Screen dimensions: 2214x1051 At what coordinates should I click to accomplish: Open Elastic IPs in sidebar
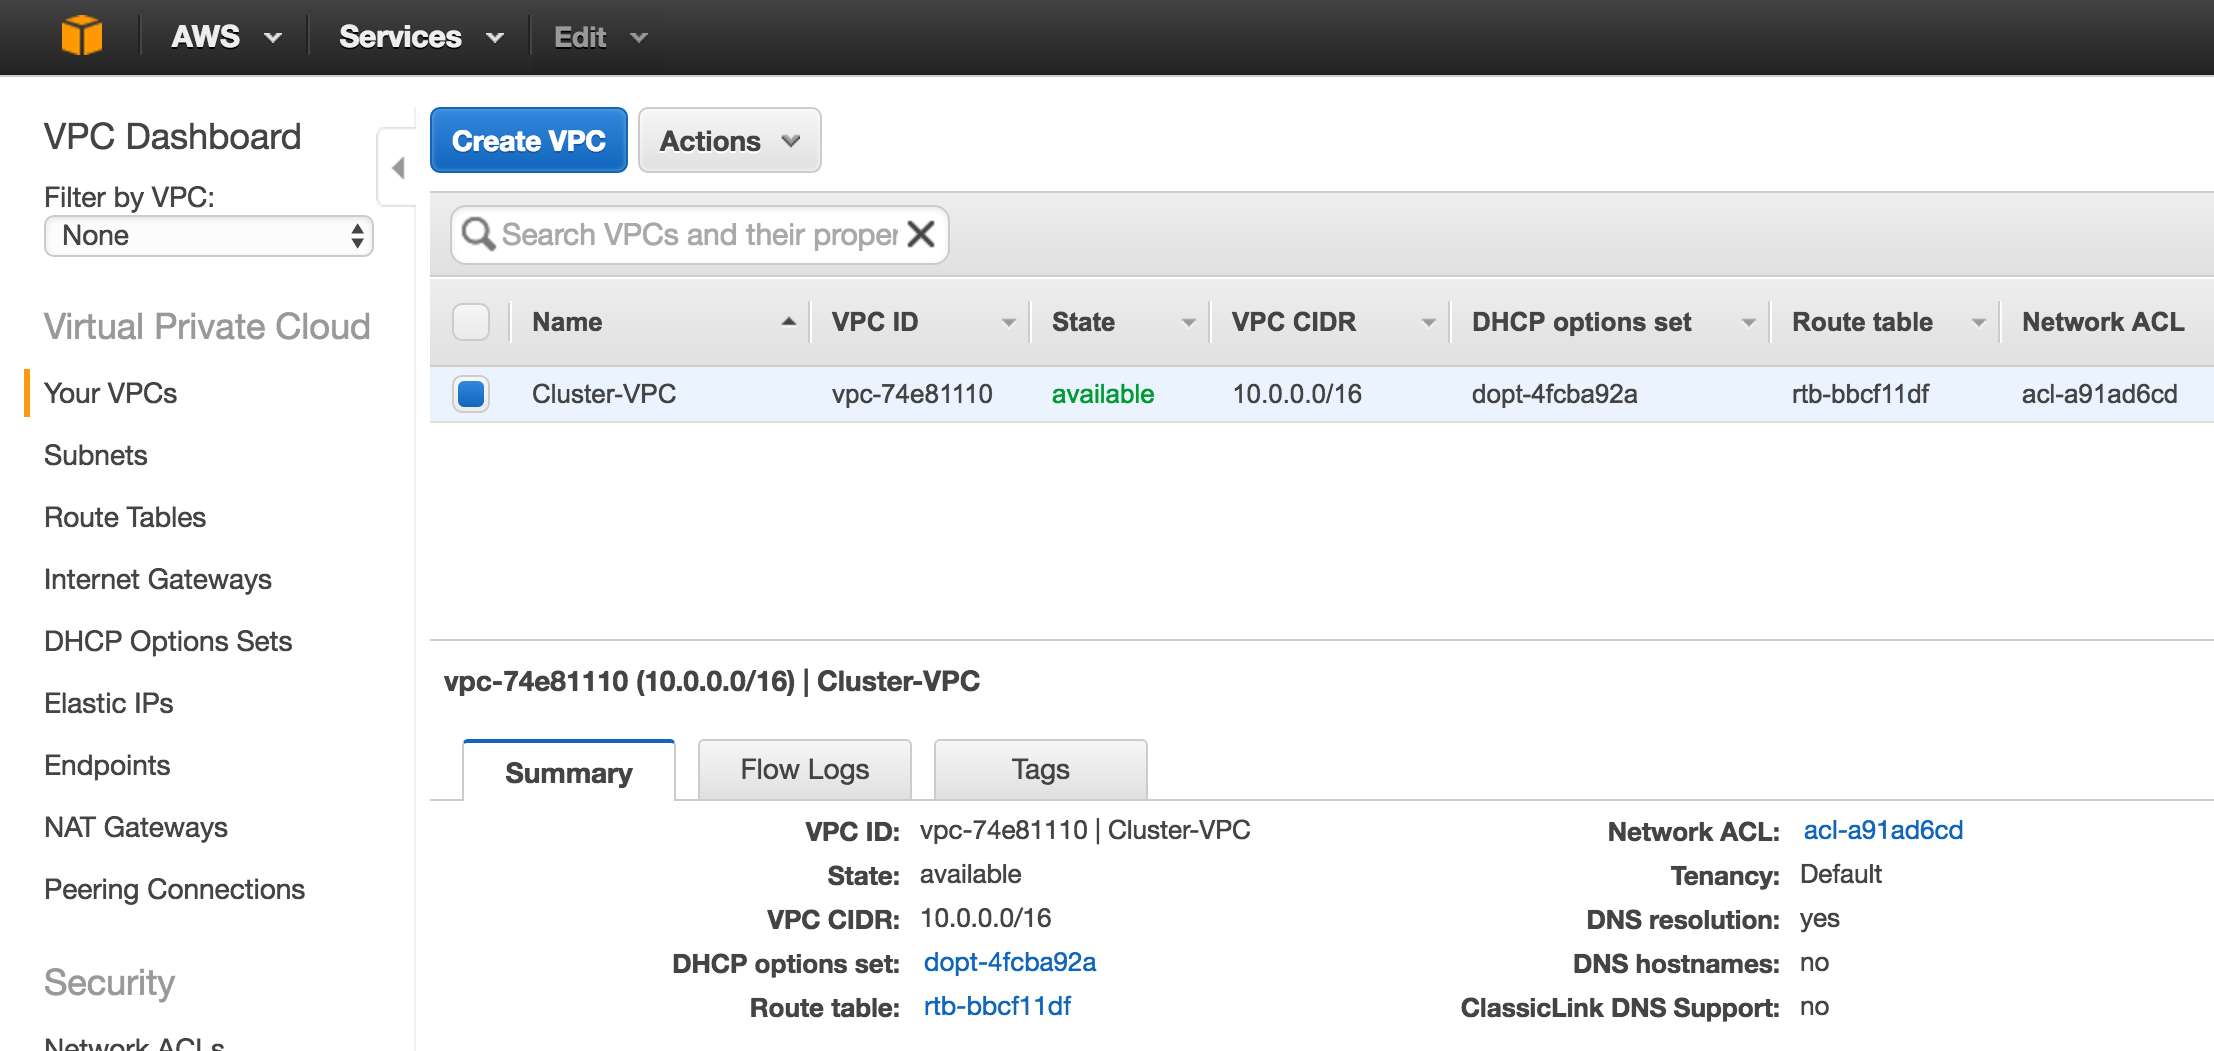pos(109,703)
